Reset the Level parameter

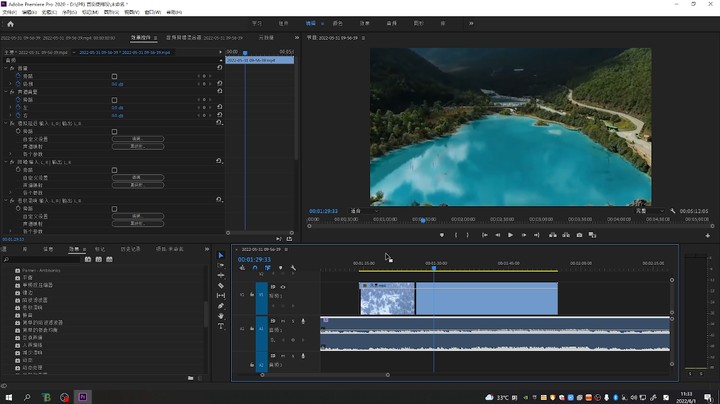tap(219, 84)
